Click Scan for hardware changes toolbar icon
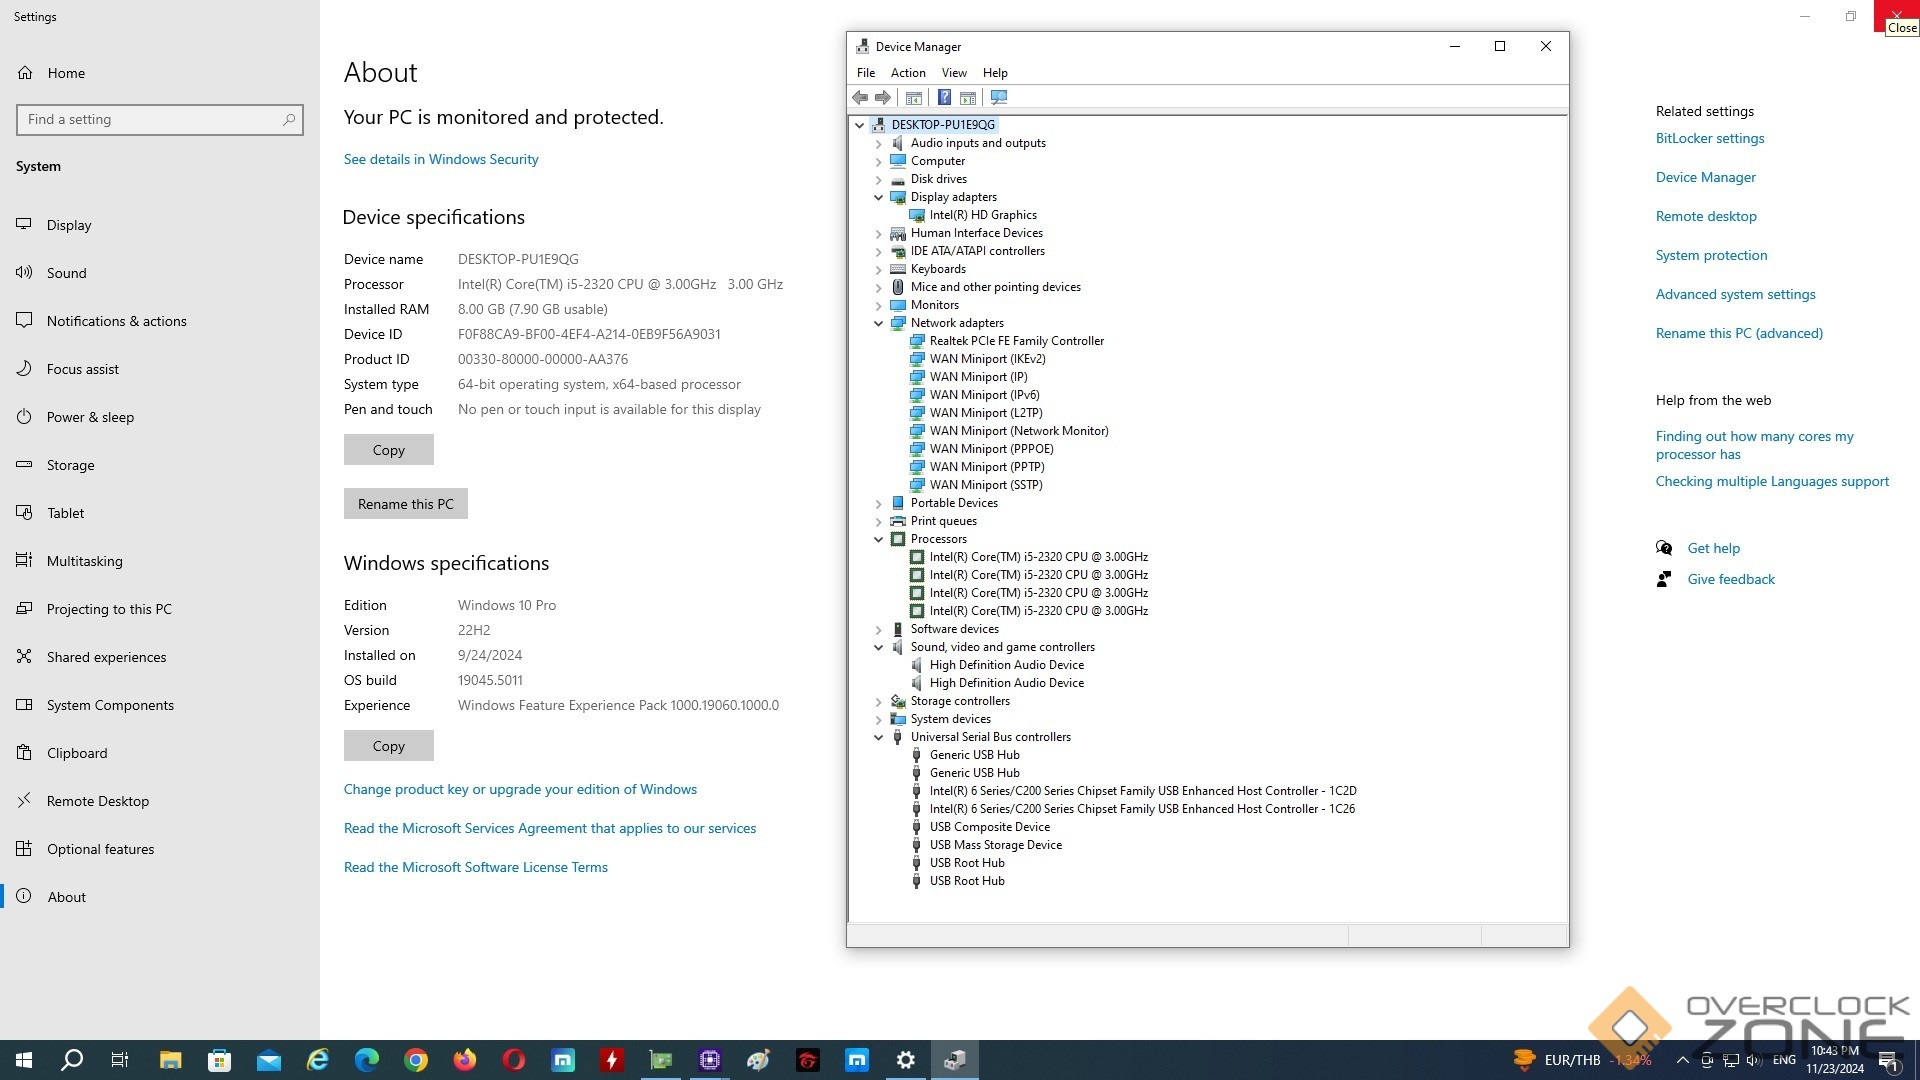Screen dimensions: 1920x1080 click(x=998, y=97)
